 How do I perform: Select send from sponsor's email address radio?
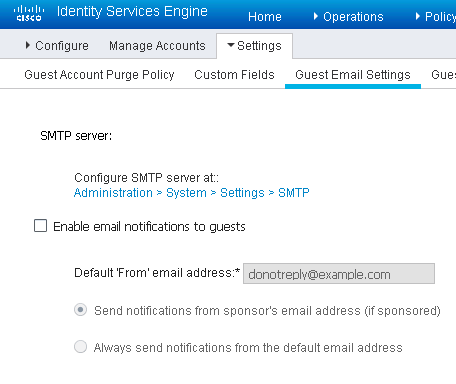point(80,310)
